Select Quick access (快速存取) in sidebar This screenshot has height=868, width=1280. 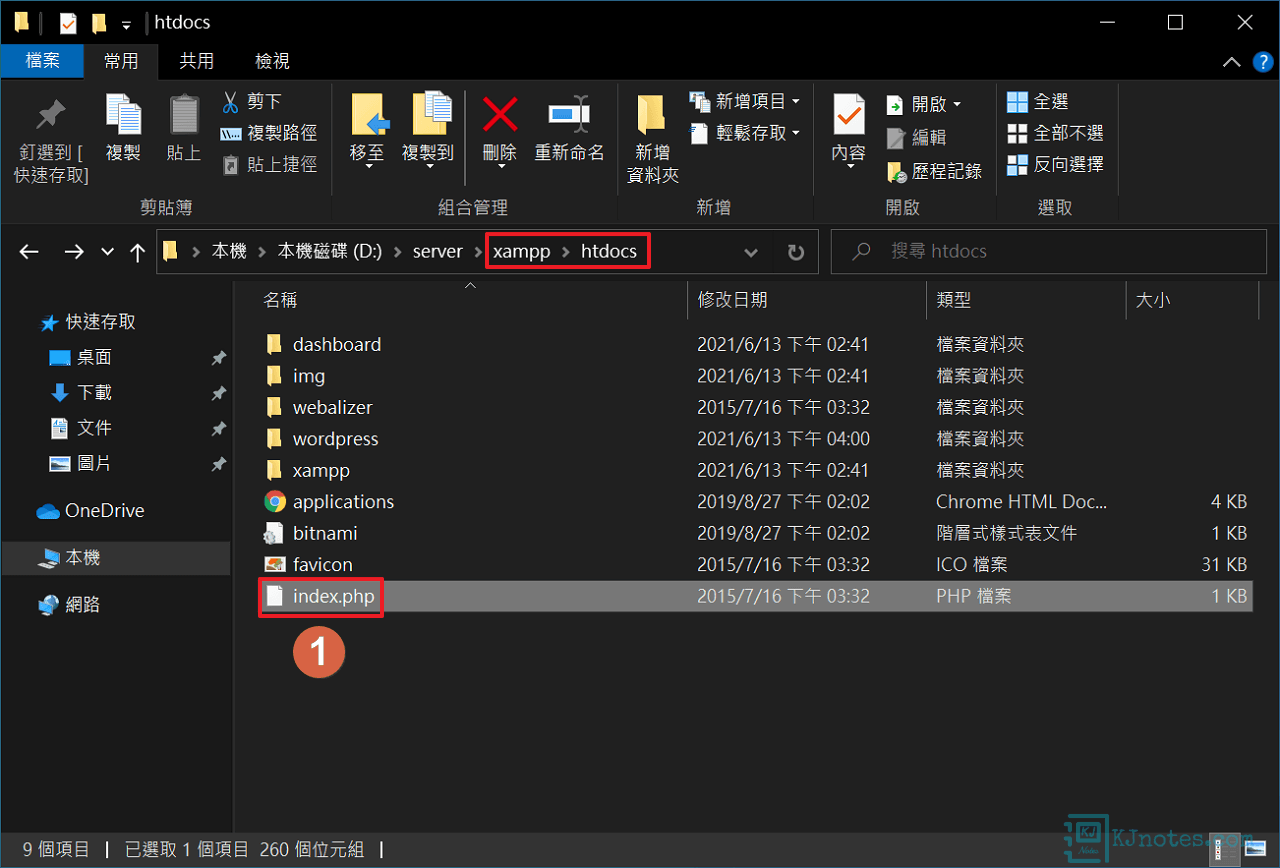[88, 322]
